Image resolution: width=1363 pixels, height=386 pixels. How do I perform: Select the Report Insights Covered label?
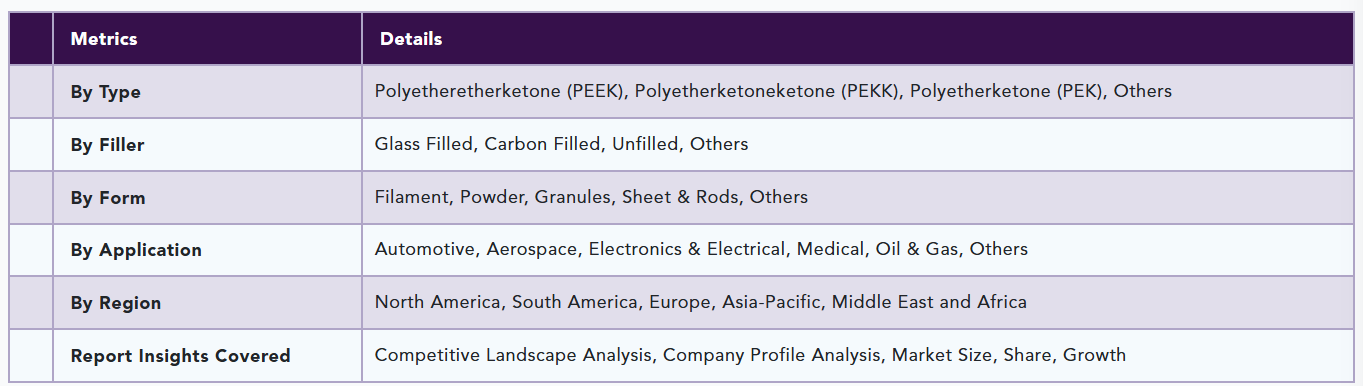click(180, 355)
